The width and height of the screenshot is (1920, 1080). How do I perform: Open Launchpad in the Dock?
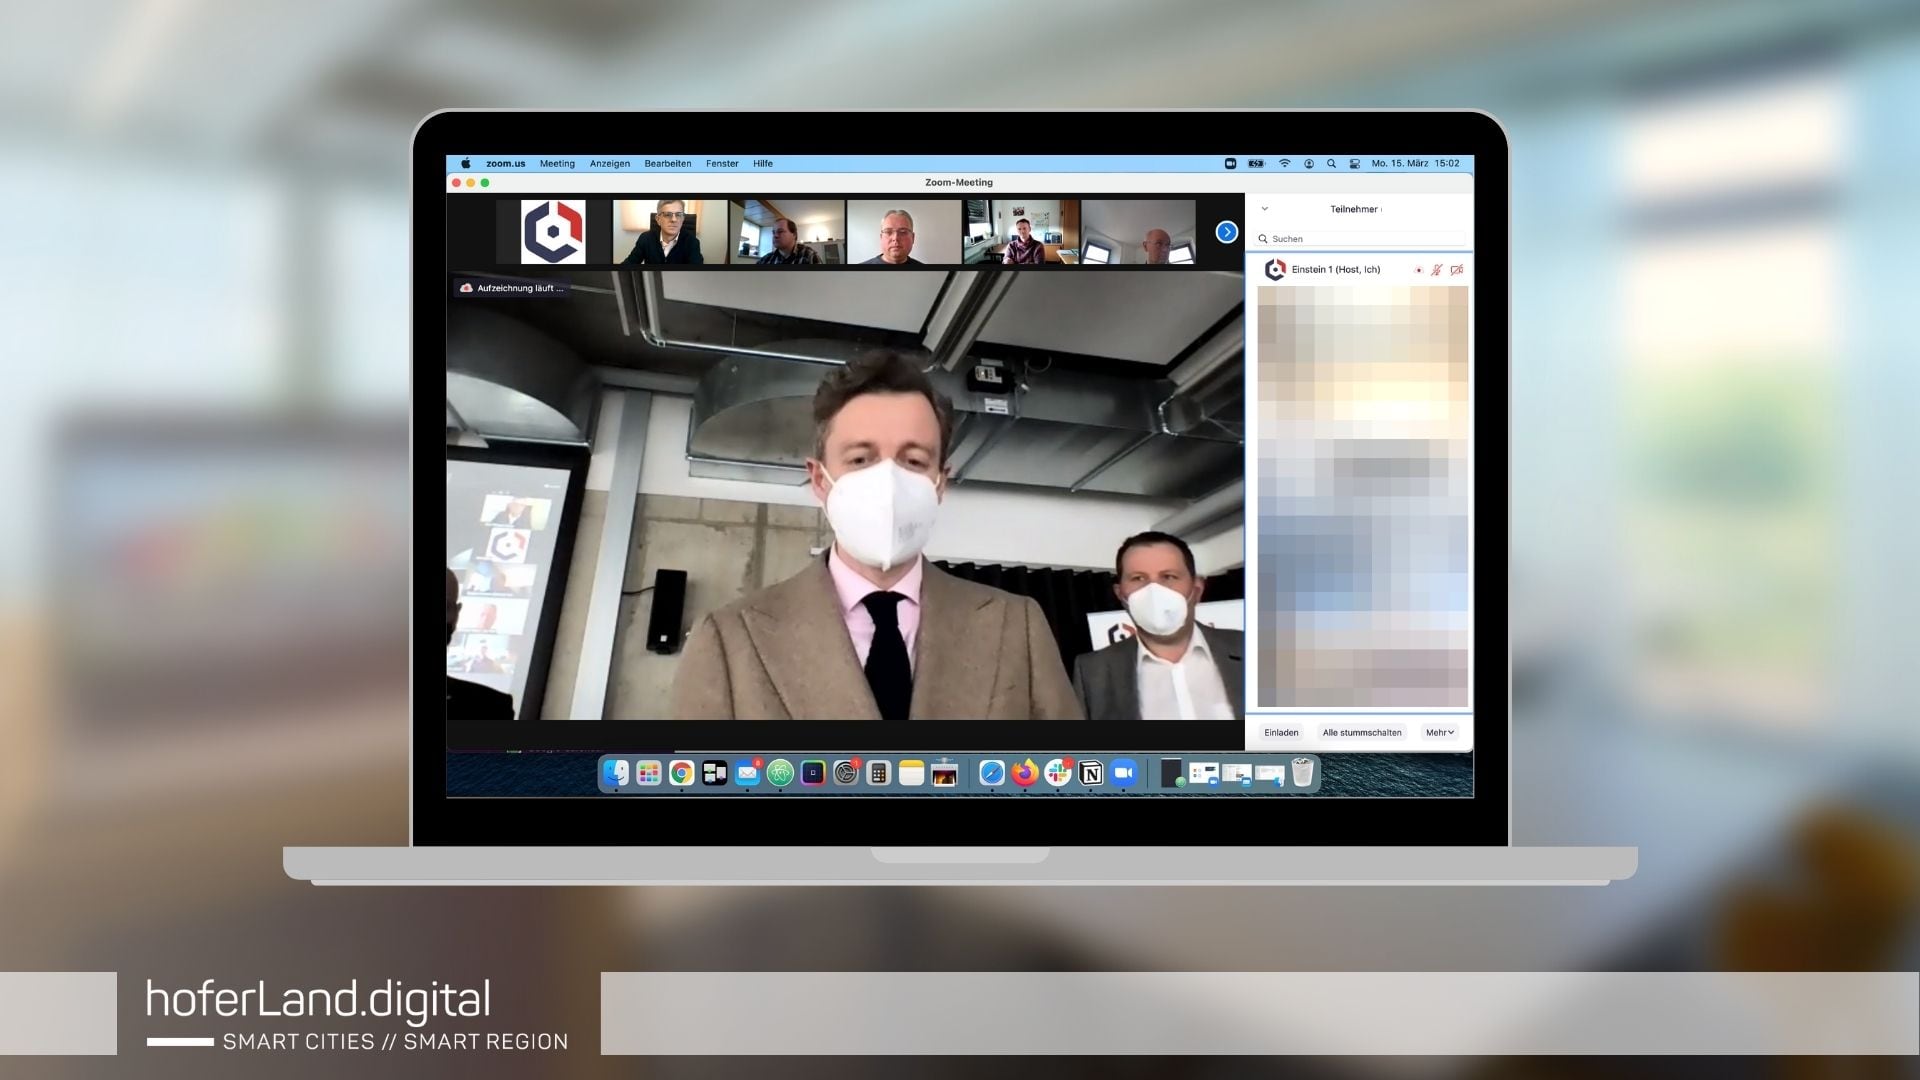649,773
